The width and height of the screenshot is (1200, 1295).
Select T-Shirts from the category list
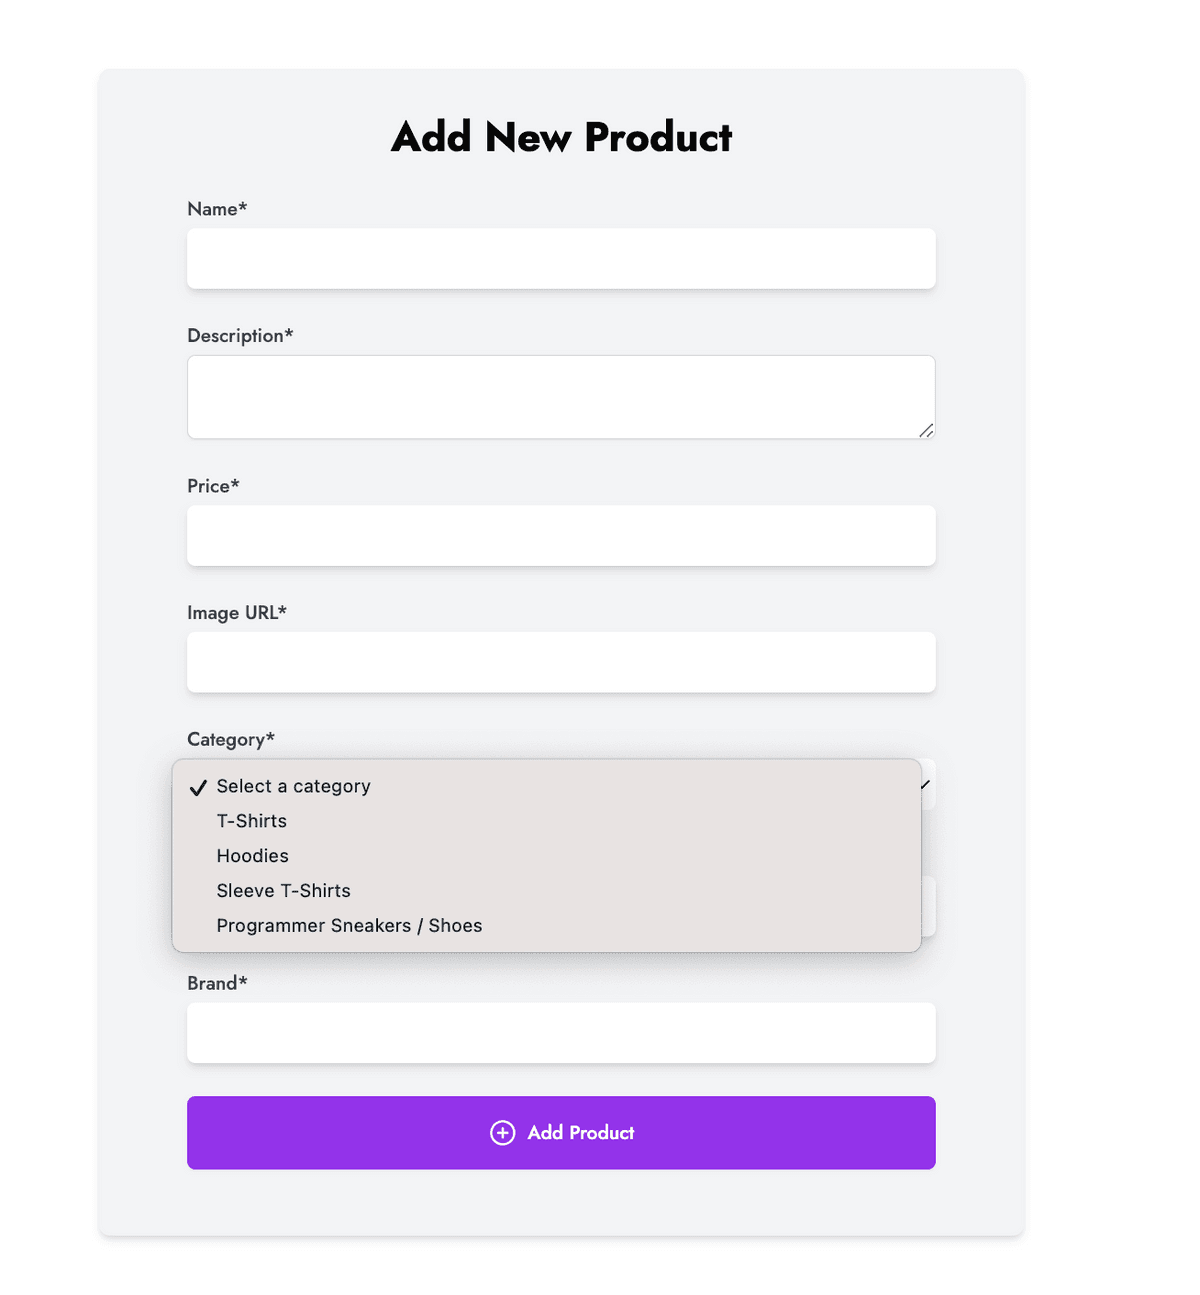coord(252,821)
